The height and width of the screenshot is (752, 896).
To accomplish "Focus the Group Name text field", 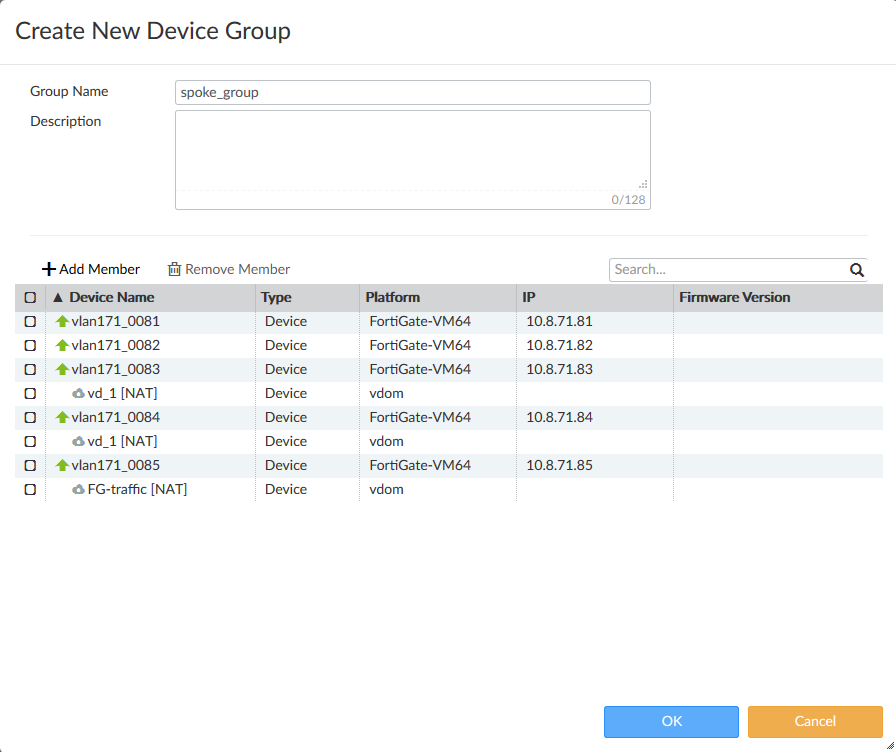I will click(412, 93).
